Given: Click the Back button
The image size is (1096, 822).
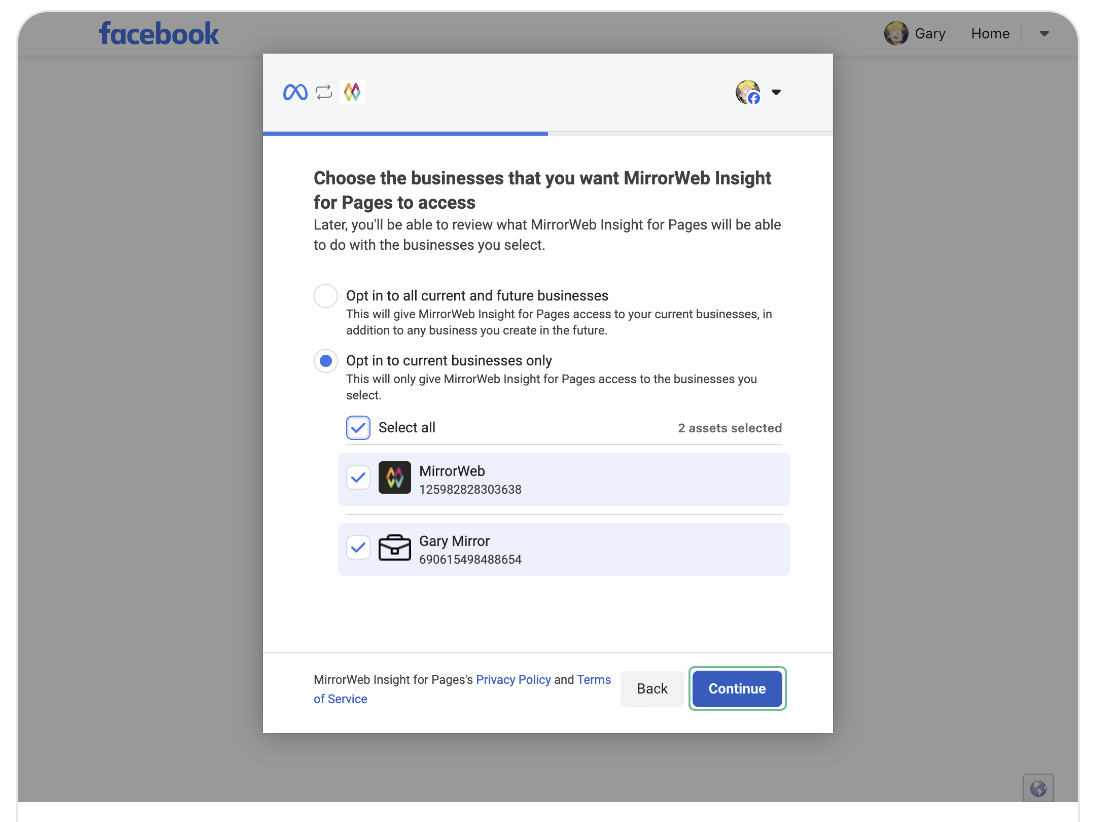Looking at the screenshot, I should 652,688.
